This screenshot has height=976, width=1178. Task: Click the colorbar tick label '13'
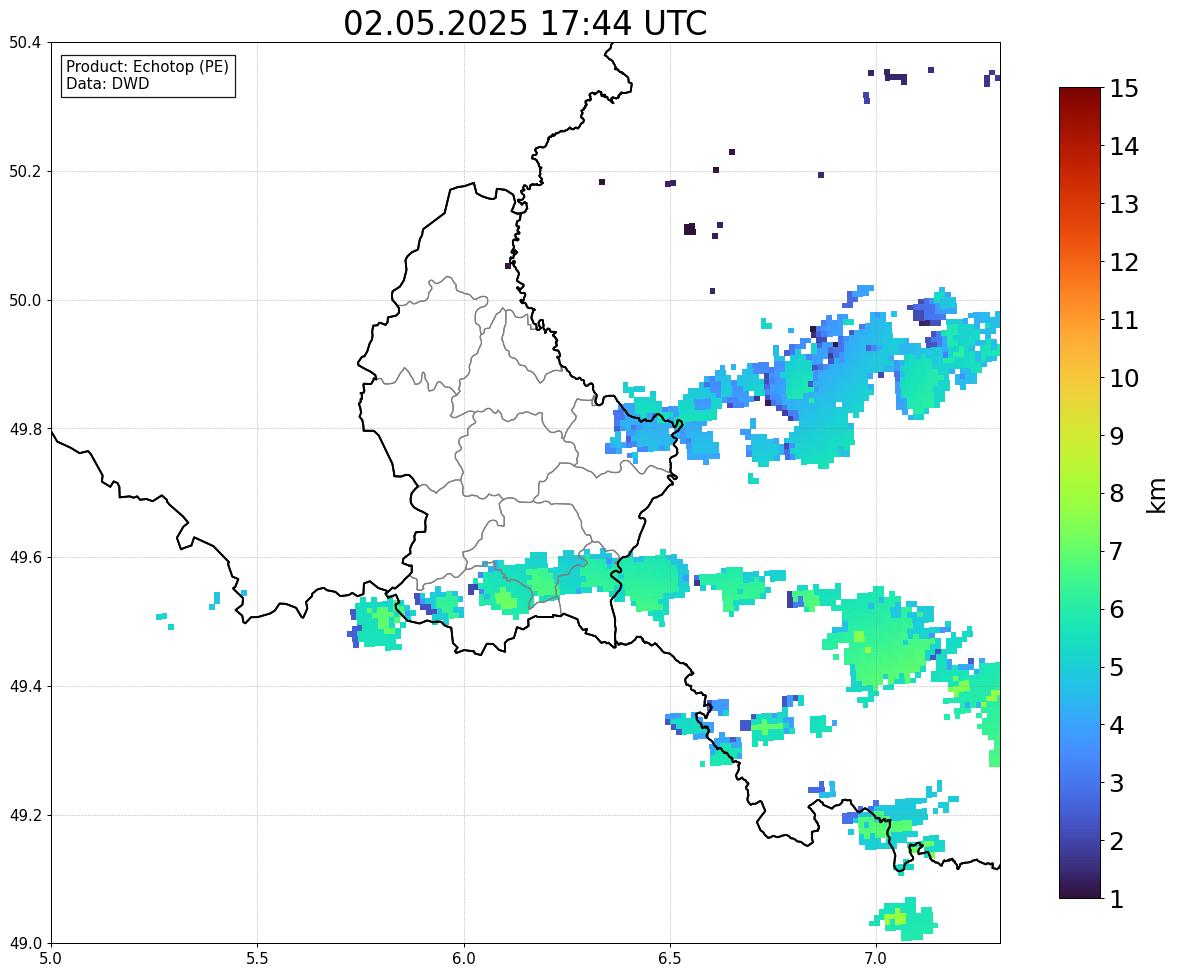(x=1124, y=204)
